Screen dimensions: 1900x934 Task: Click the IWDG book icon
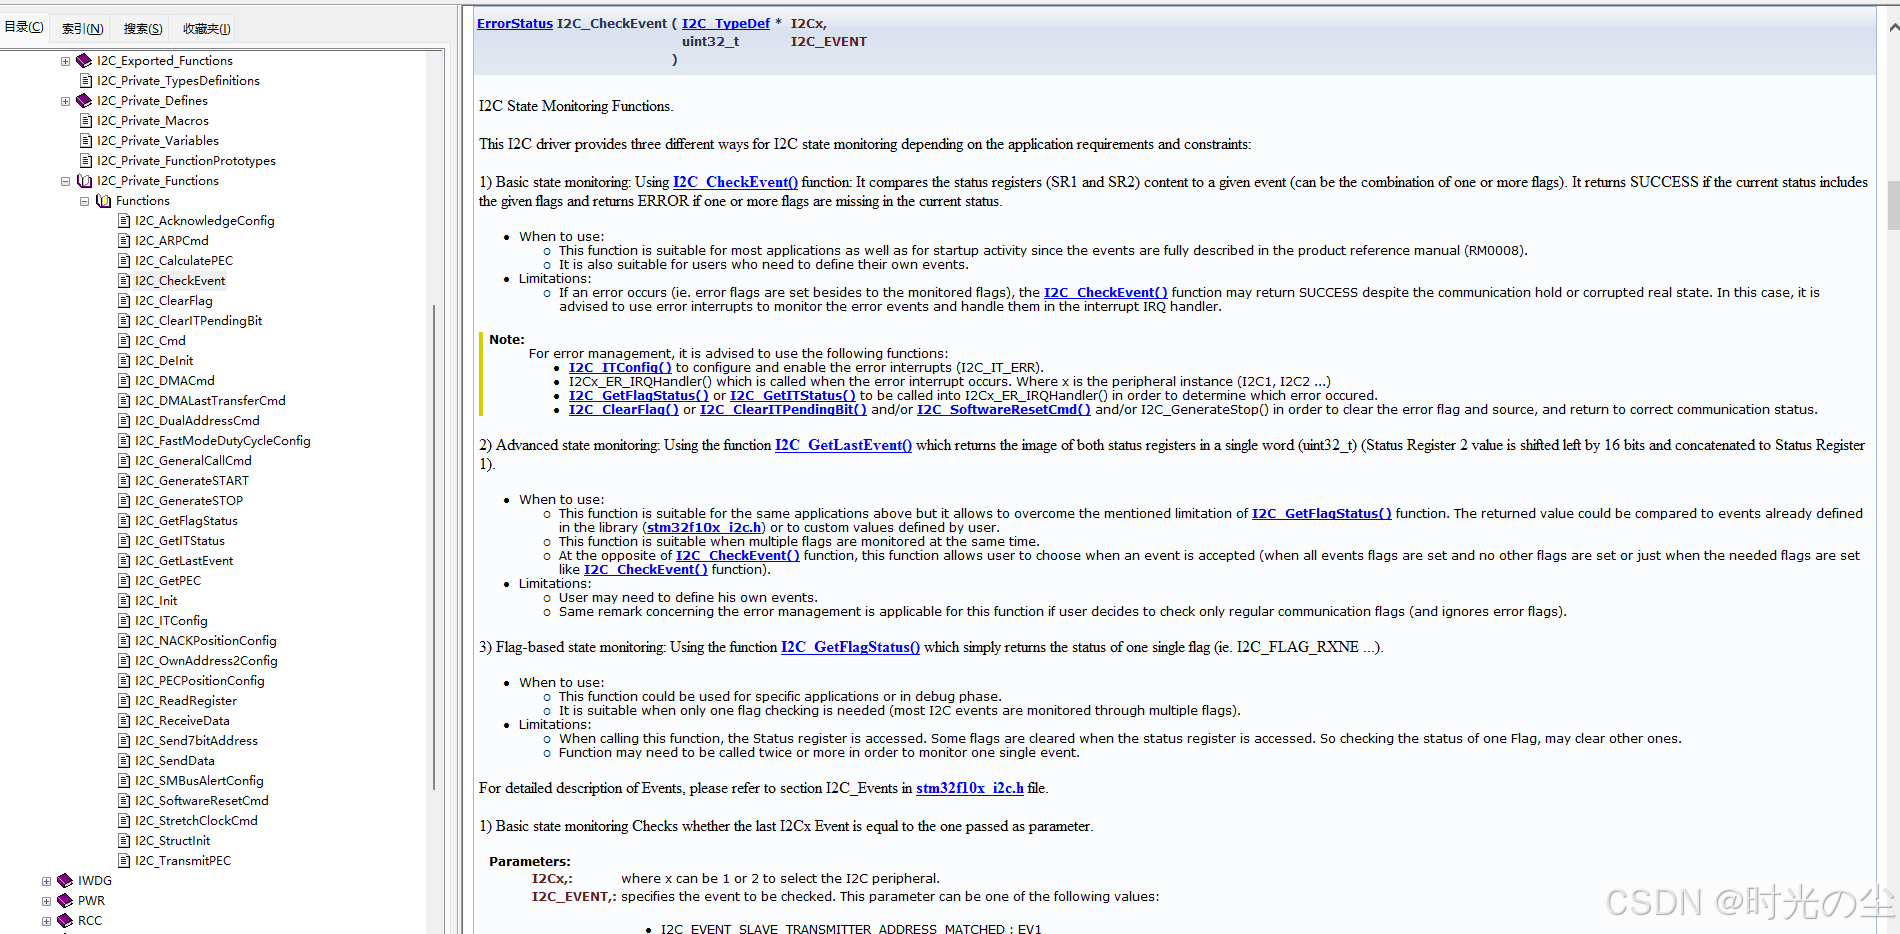click(x=65, y=881)
